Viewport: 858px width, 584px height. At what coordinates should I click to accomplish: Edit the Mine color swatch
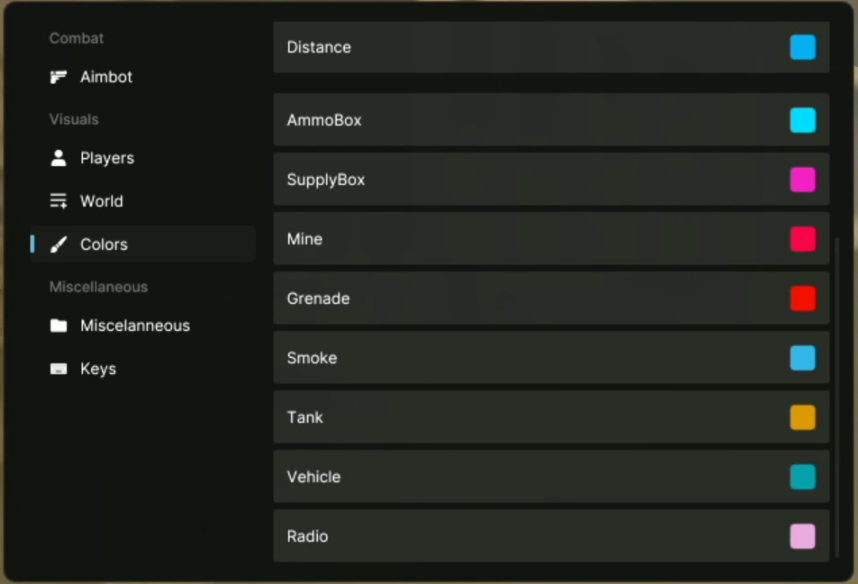802,239
